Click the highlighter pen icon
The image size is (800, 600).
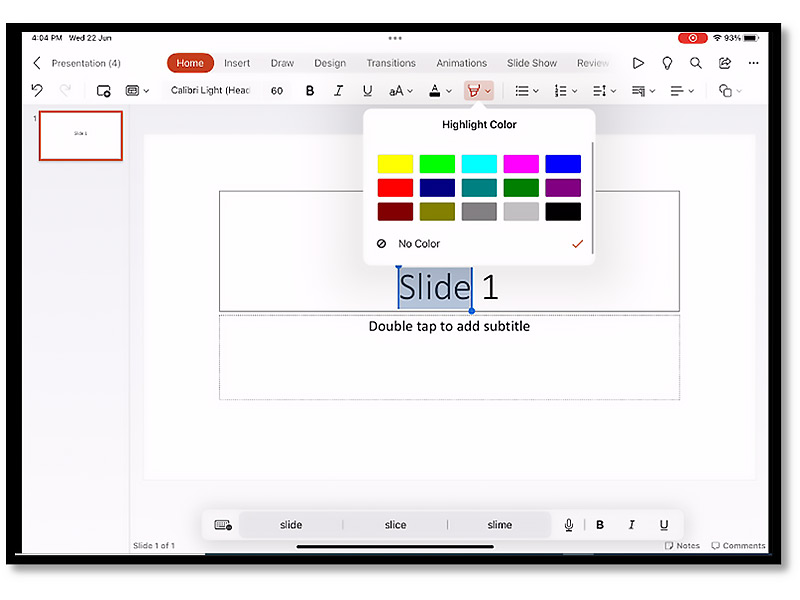(473, 91)
